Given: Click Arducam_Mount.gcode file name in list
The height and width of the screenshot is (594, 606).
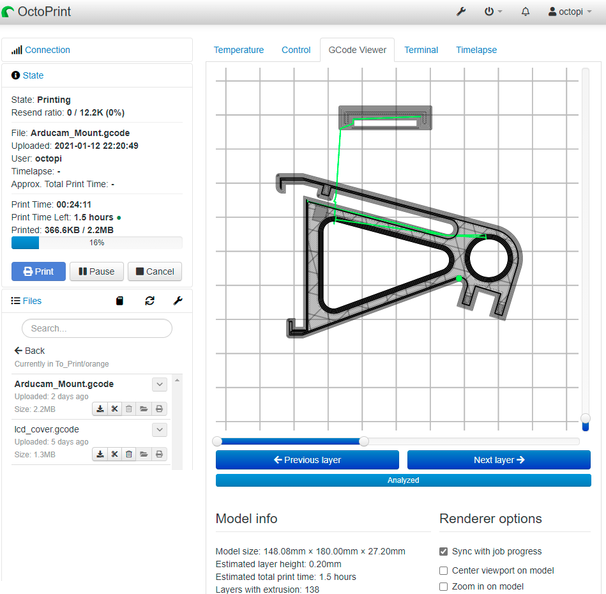Looking at the screenshot, I should [64, 384].
